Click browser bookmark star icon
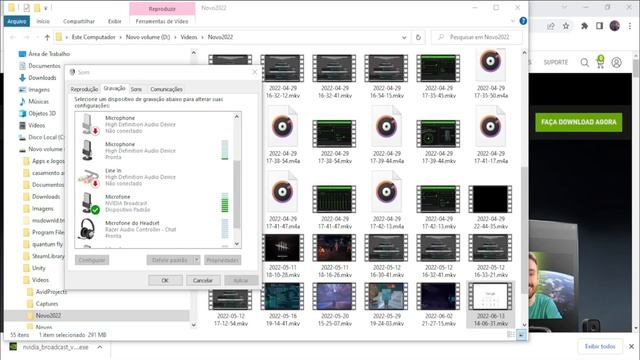 tap(566, 26)
